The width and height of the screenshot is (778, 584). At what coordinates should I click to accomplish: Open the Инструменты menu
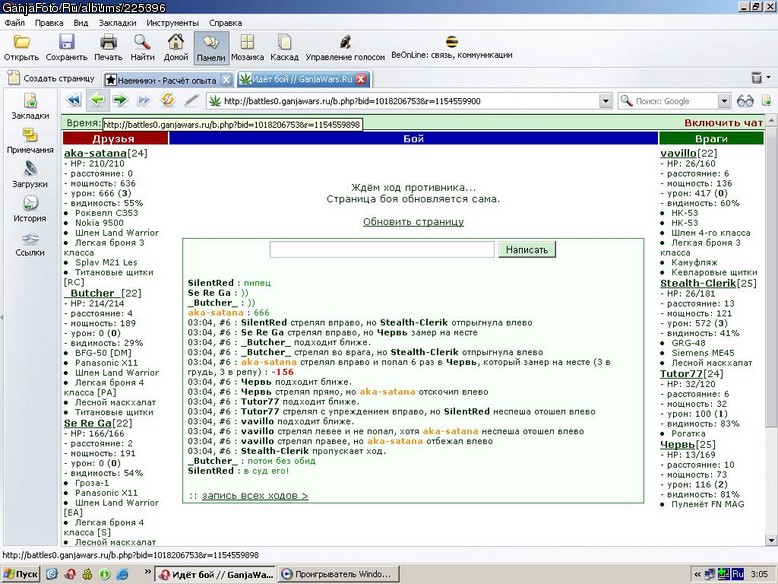172,23
